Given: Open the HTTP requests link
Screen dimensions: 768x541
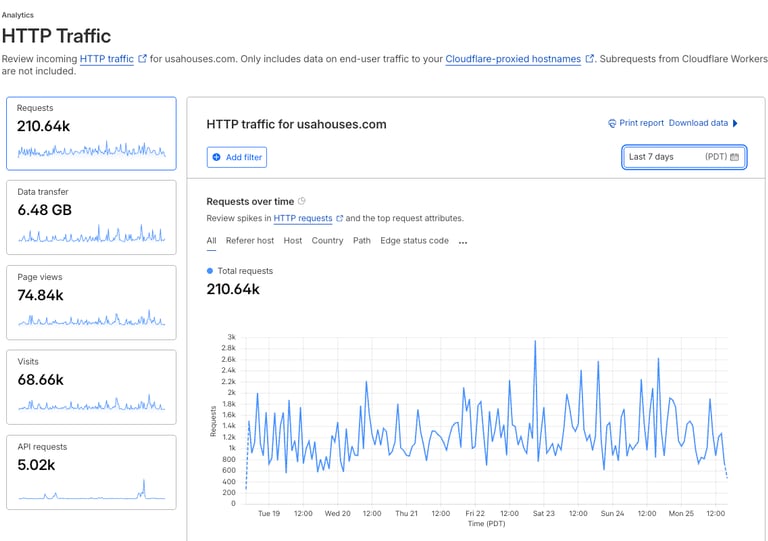Looking at the screenshot, I should (303, 218).
